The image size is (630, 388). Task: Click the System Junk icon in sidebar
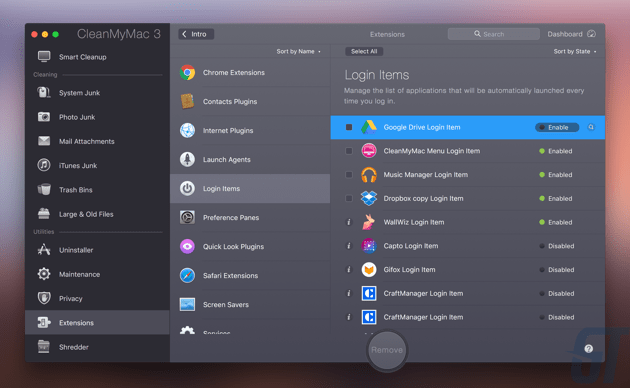(44, 93)
